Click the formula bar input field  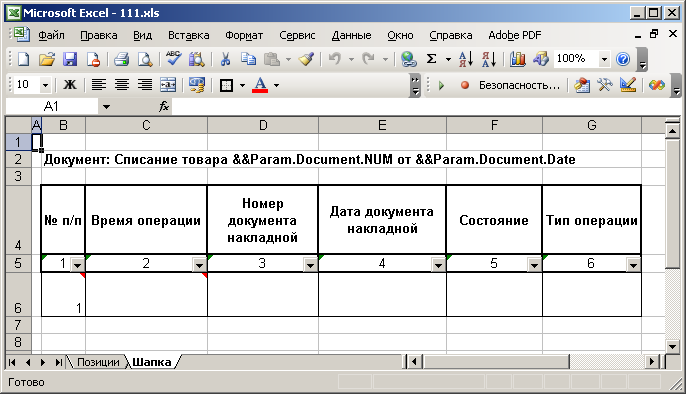coord(427,106)
